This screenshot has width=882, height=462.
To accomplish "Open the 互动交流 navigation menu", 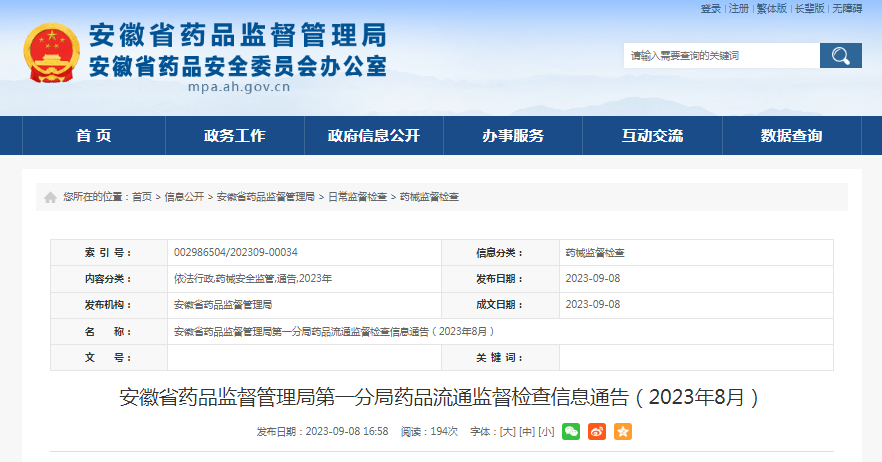I will click(x=652, y=136).
